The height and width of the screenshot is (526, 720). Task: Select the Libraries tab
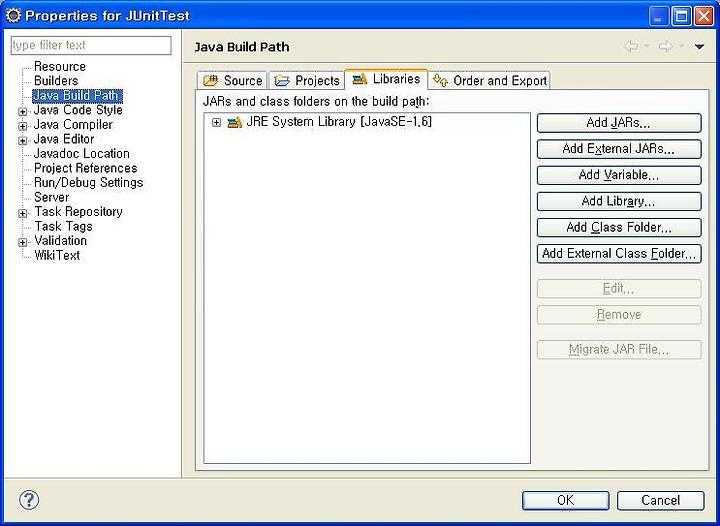pyautogui.click(x=386, y=79)
